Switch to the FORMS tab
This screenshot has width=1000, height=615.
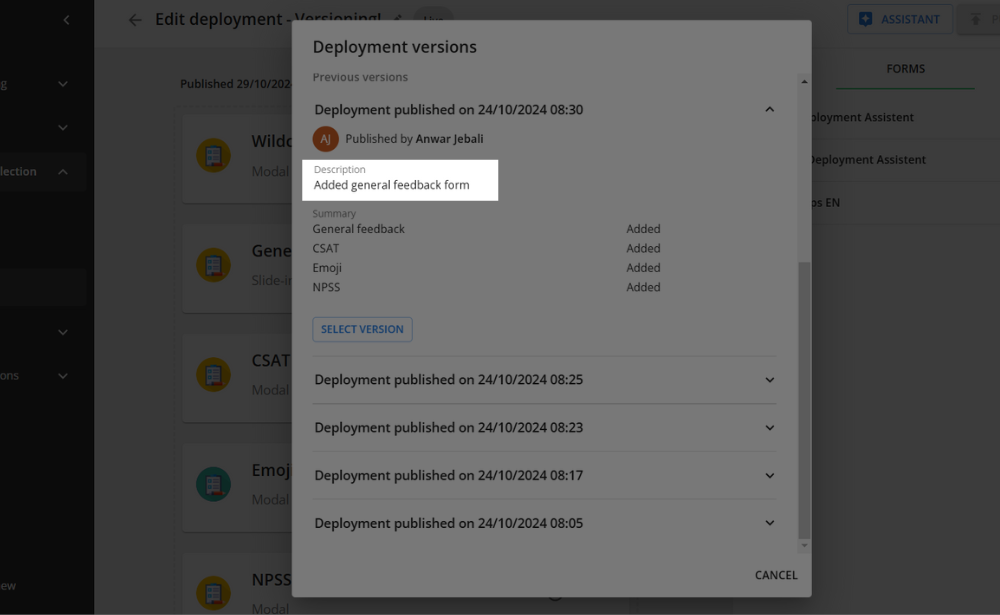[x=905, y=68]
